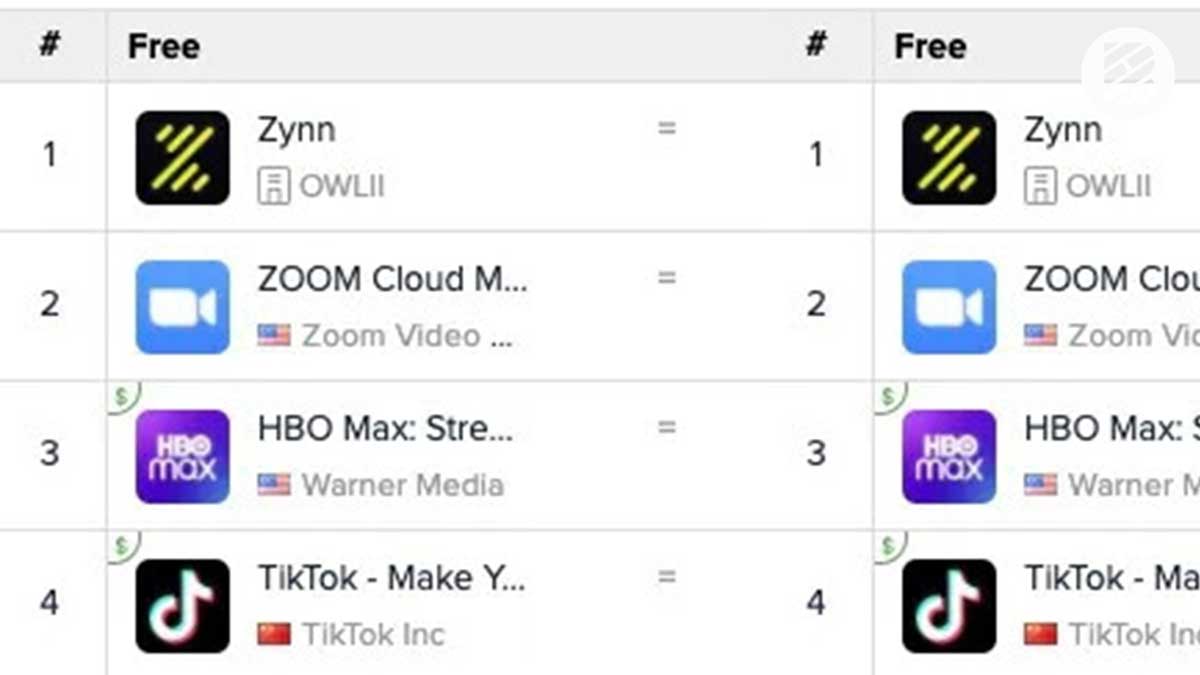Click the ZOOM app icon in left column
This screenshot has width=1200, height=675.
pyautogui.click(x=182, y=307)
